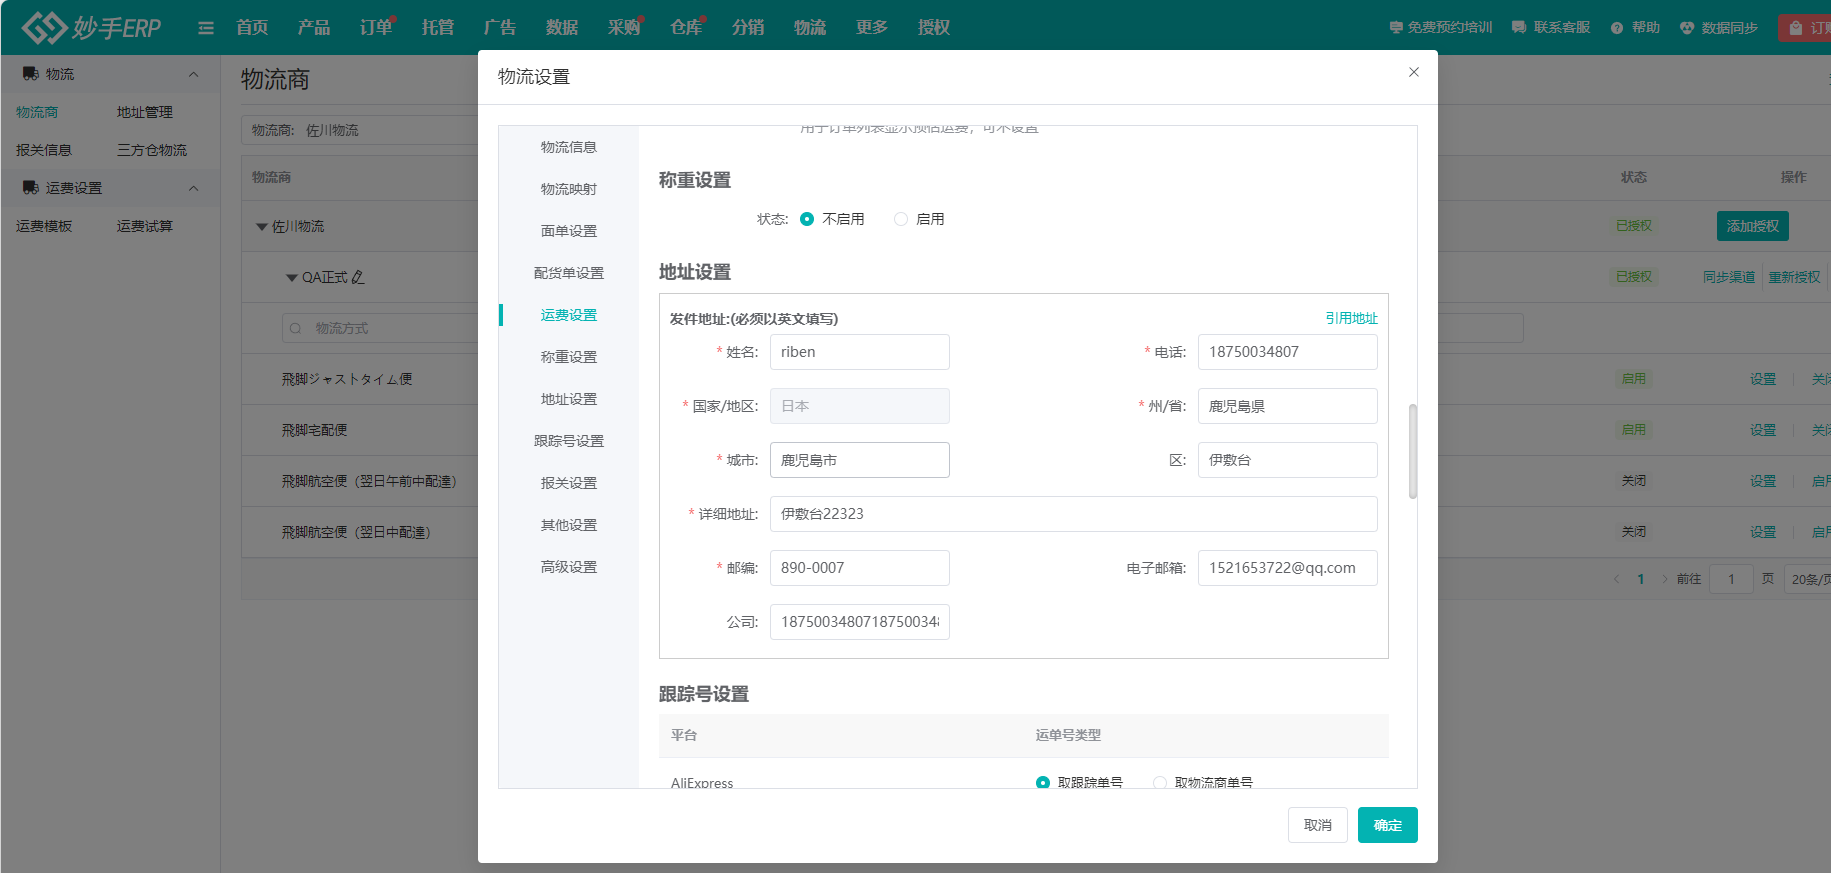1831x873 pixels.
Task: Click the 详细地址 input field
Action: pyautogui.click(x=1073, y=514)
